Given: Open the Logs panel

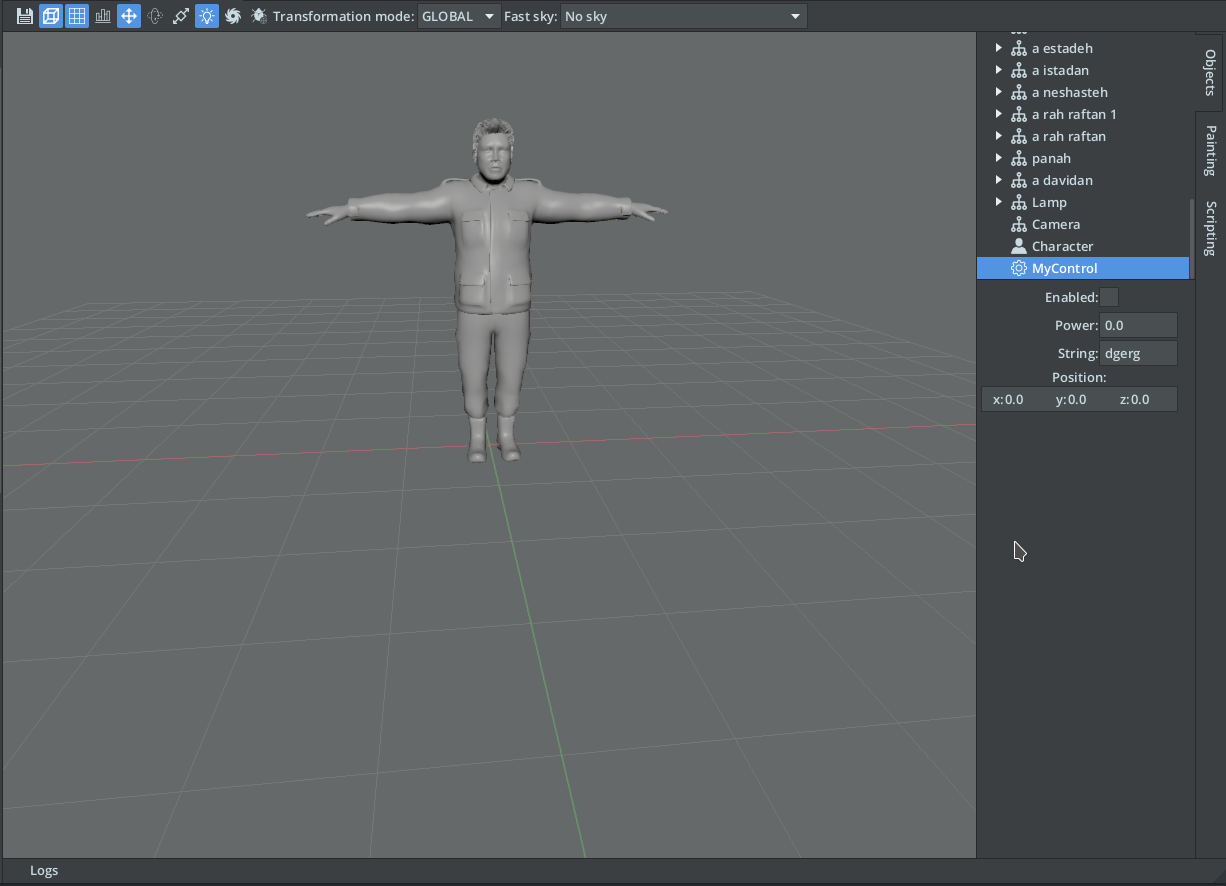Looking at the screenshot, I should (x=44, y=870).
